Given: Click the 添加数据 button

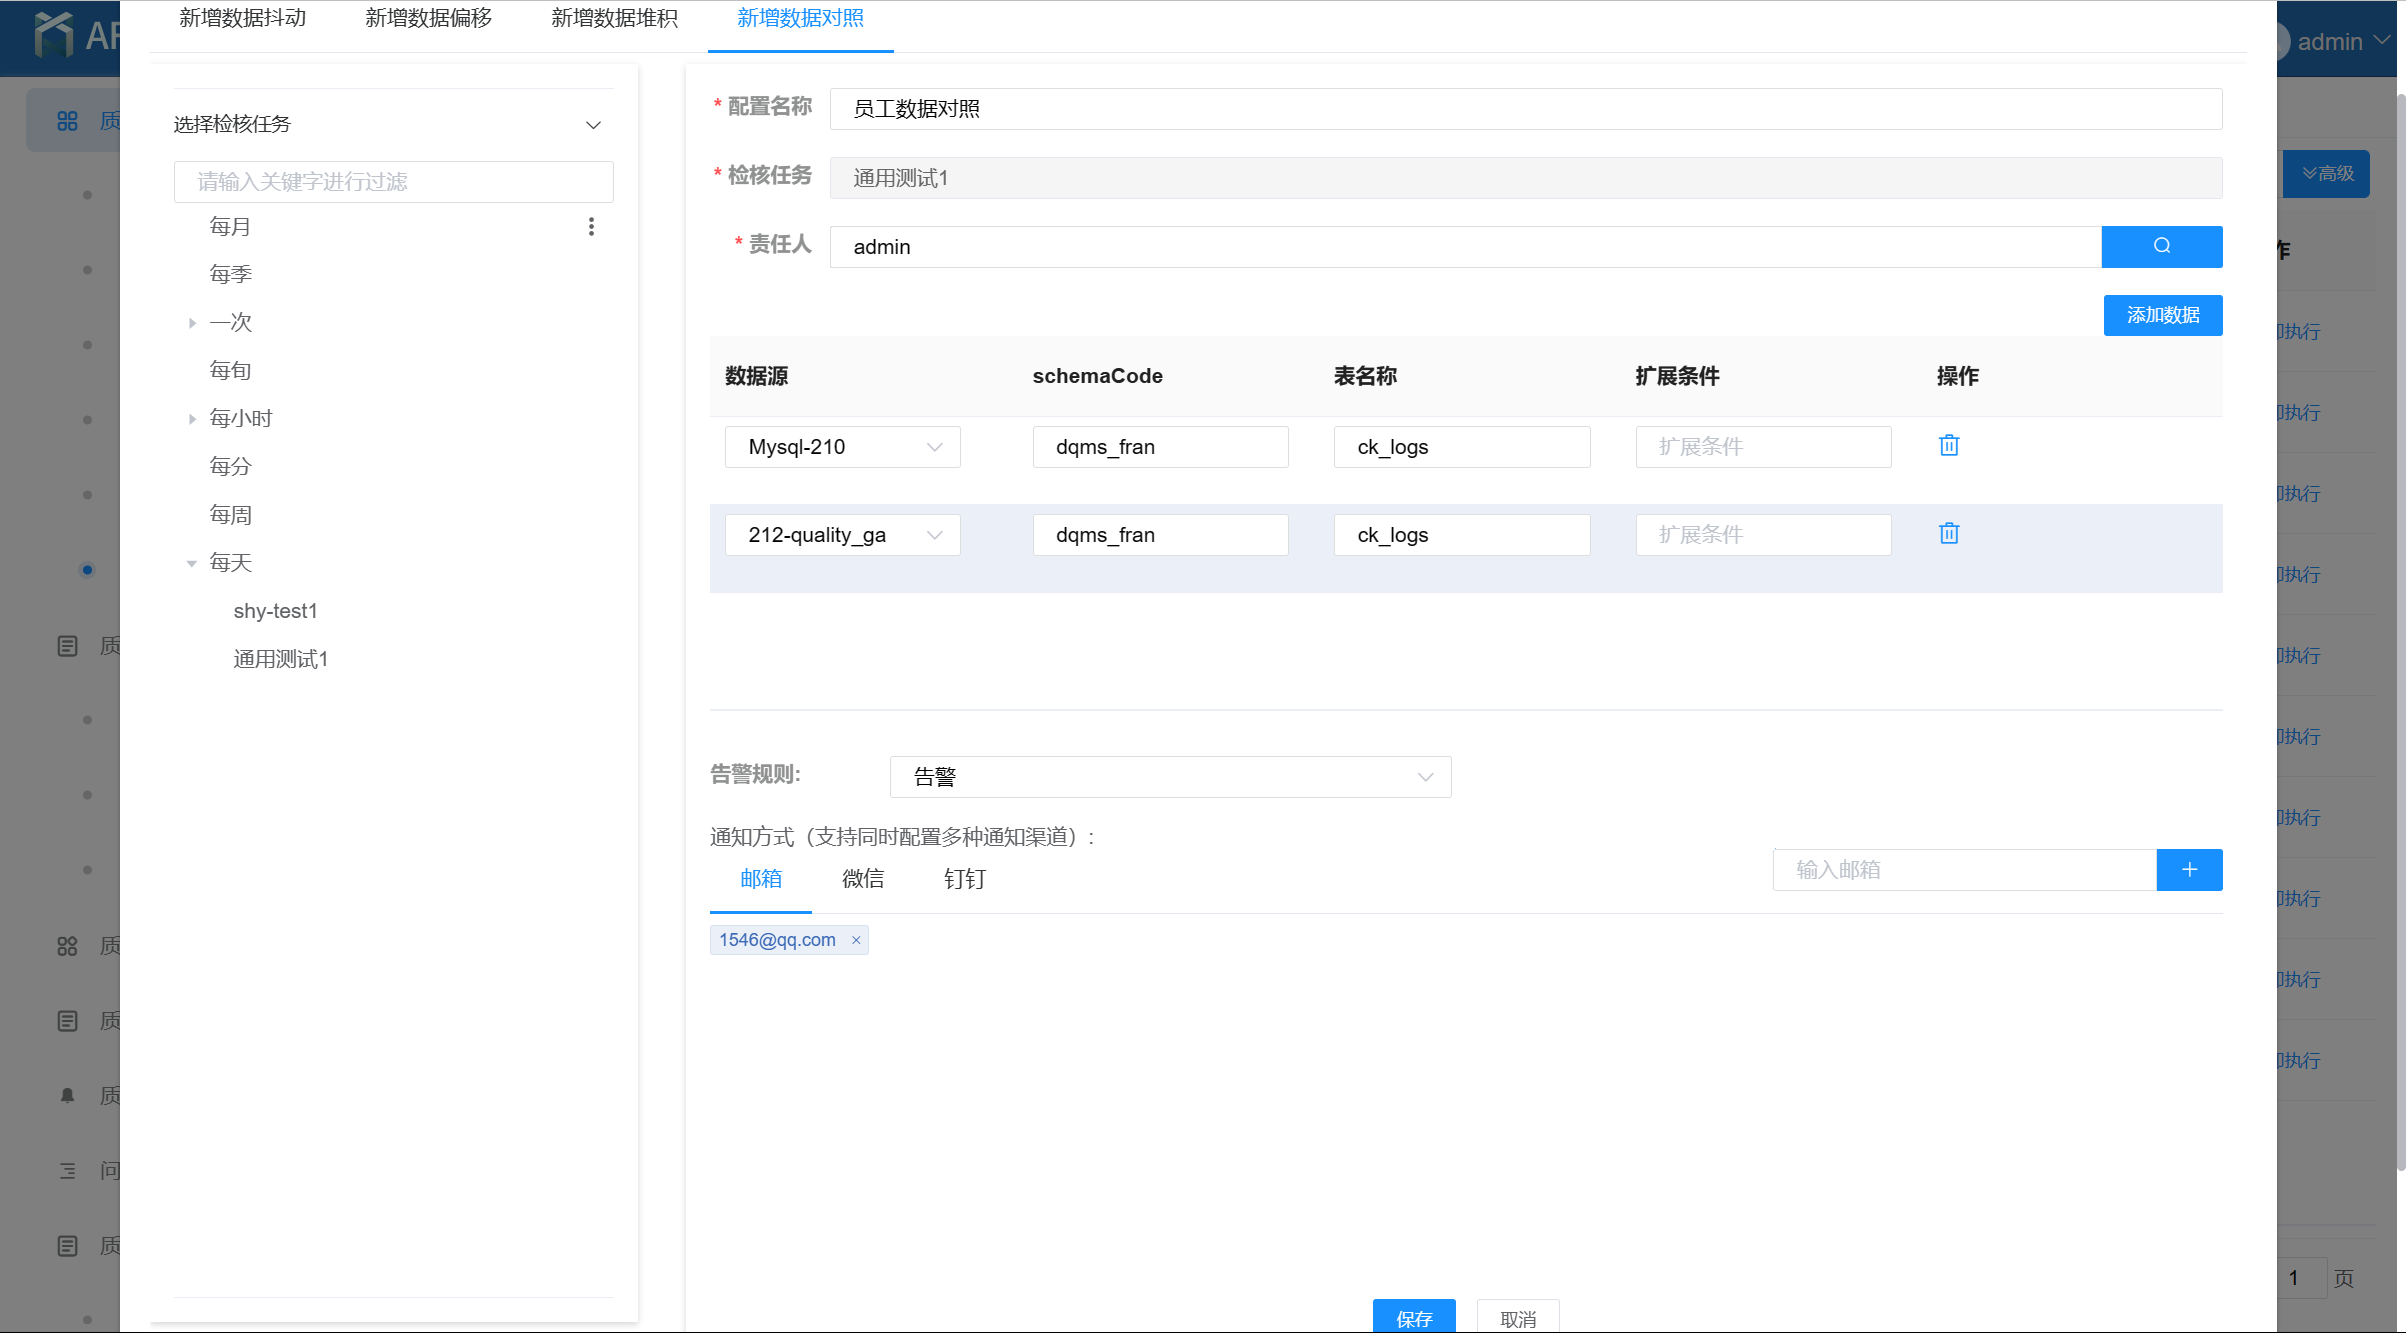Looking at the screenshot, I should 2162,315.
